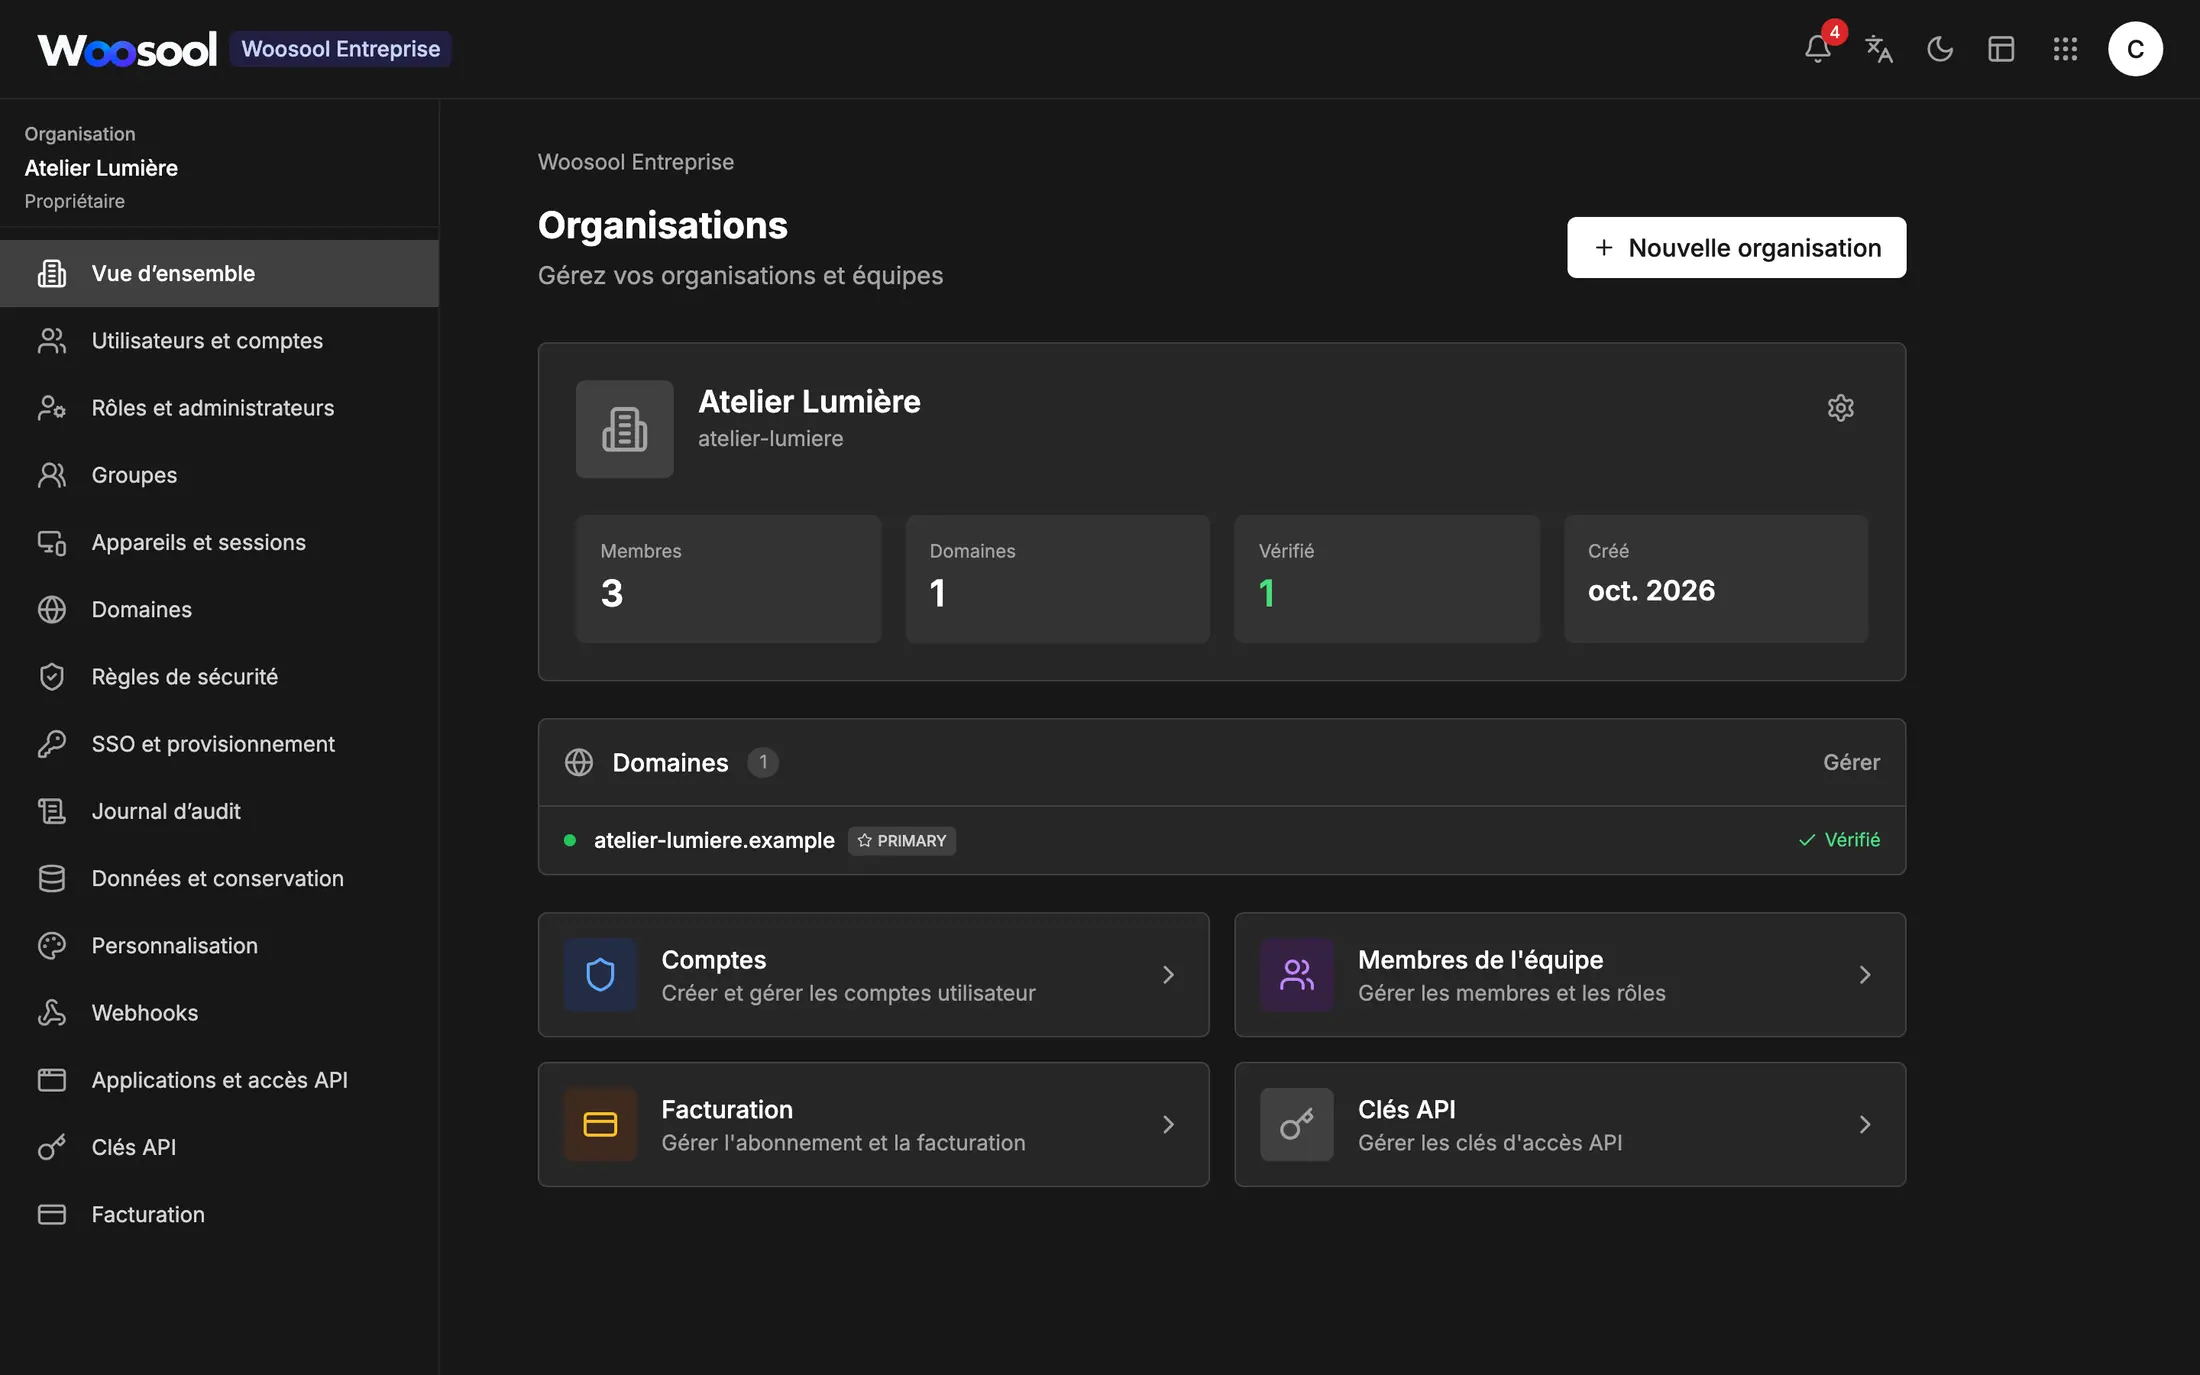Click the globe icon beside Domaines header
The width and height of the screenshot is (2200, 1375).
tap(579, 762)
